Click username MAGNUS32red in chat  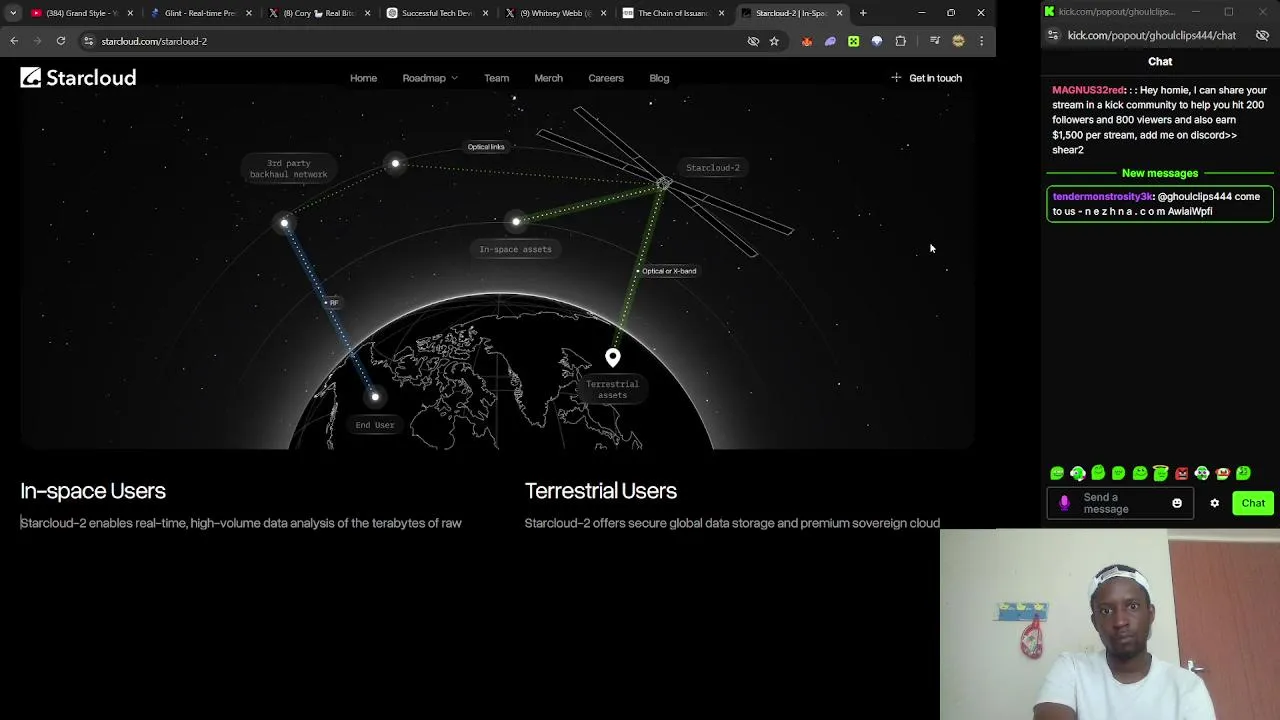(x=1088, y=90)
